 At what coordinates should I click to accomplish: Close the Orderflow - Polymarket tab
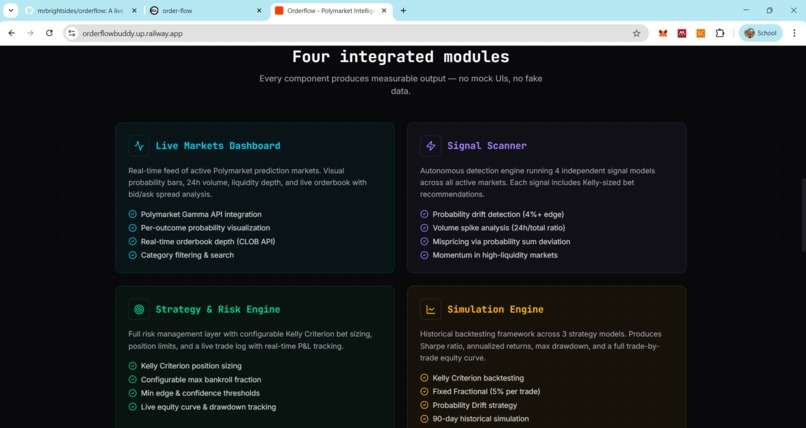tap(384, 10)
